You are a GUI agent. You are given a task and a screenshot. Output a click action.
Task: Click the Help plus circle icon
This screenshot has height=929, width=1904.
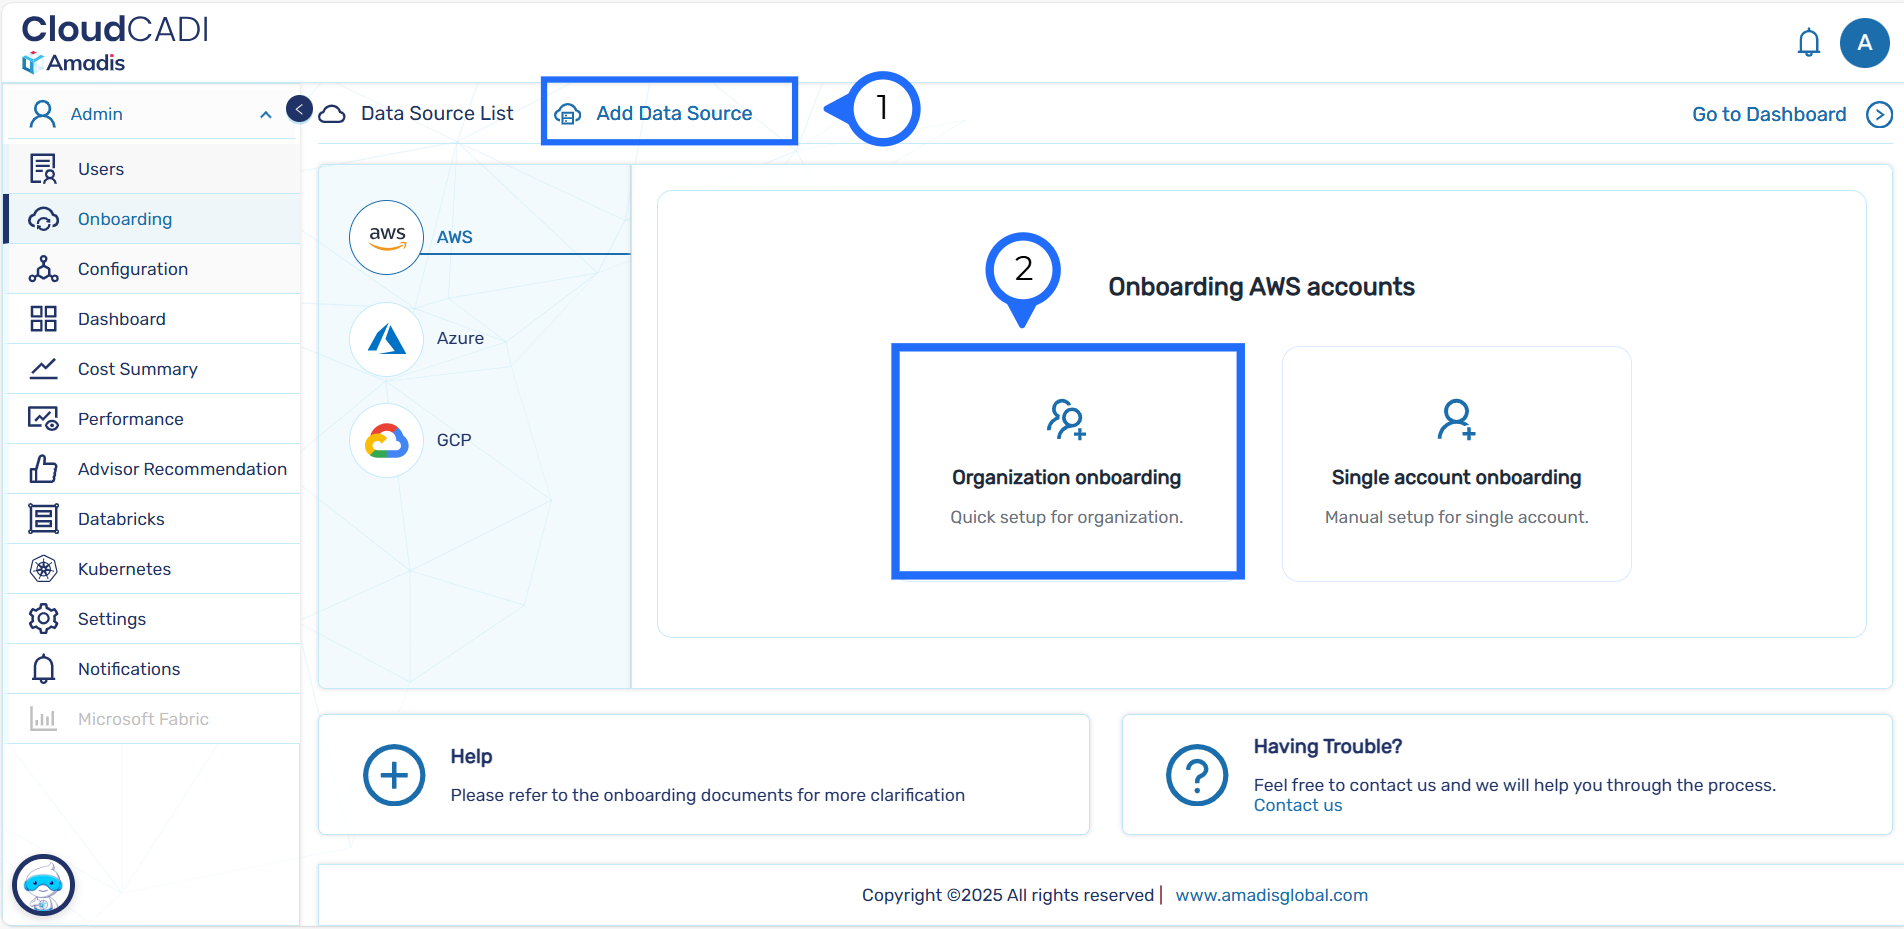pyautogui.click(x=394, y=775)
